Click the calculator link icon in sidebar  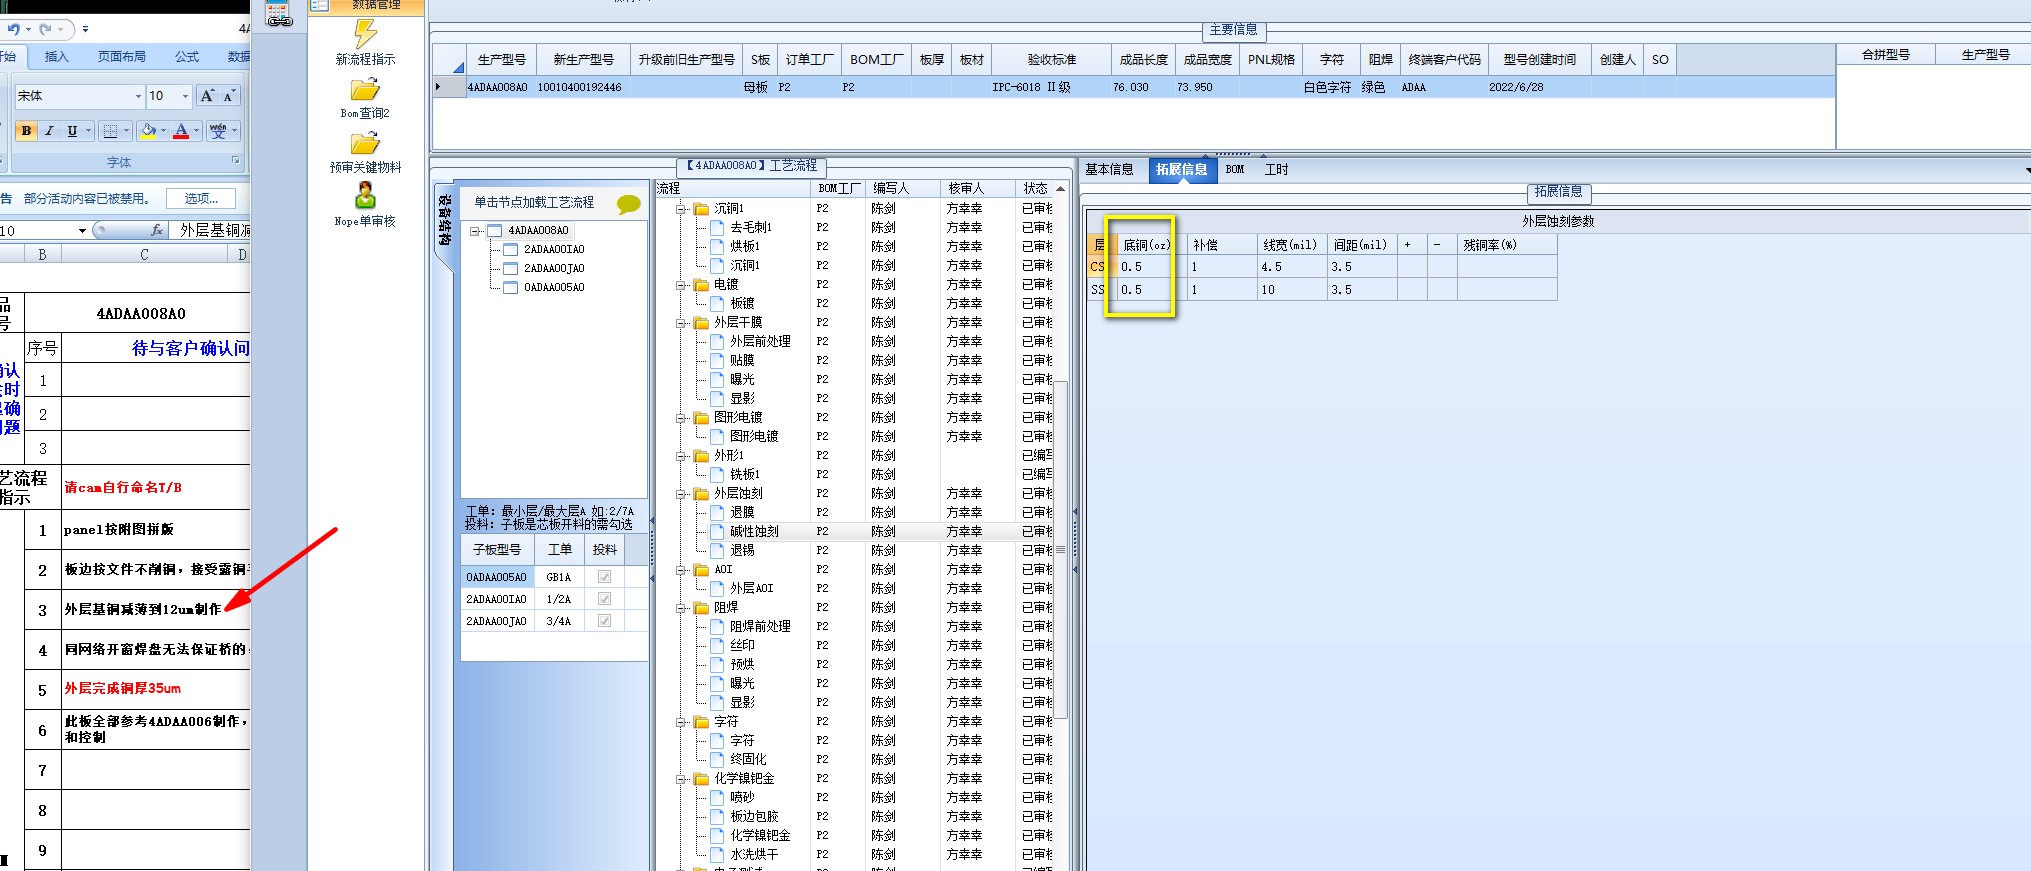[x=279, y=14]
